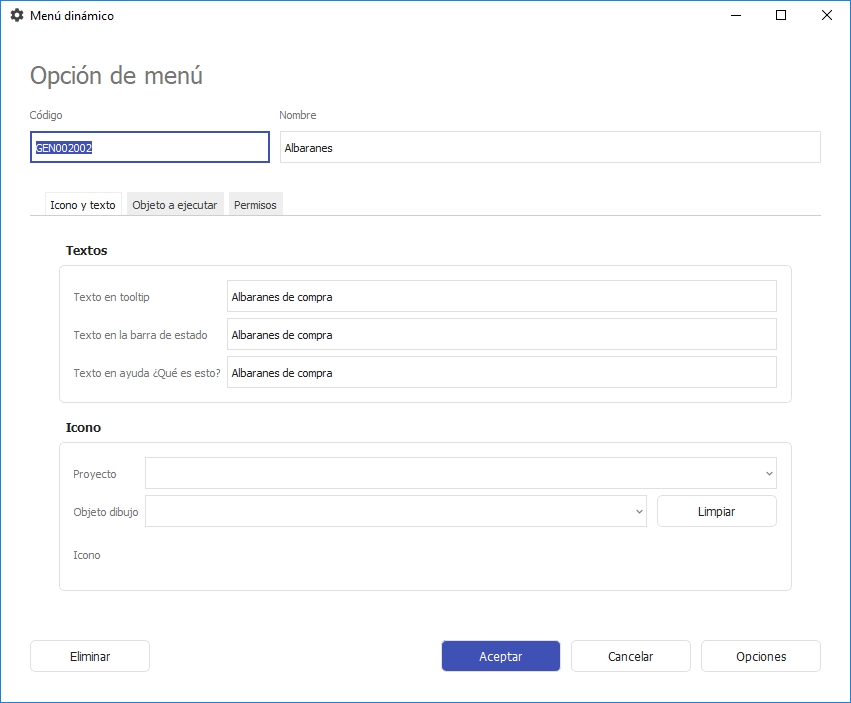The width and height of the screenshot is (851, 703).
Task: Click the Nombre field with Albaranes
Action: (x=549, y=147)
